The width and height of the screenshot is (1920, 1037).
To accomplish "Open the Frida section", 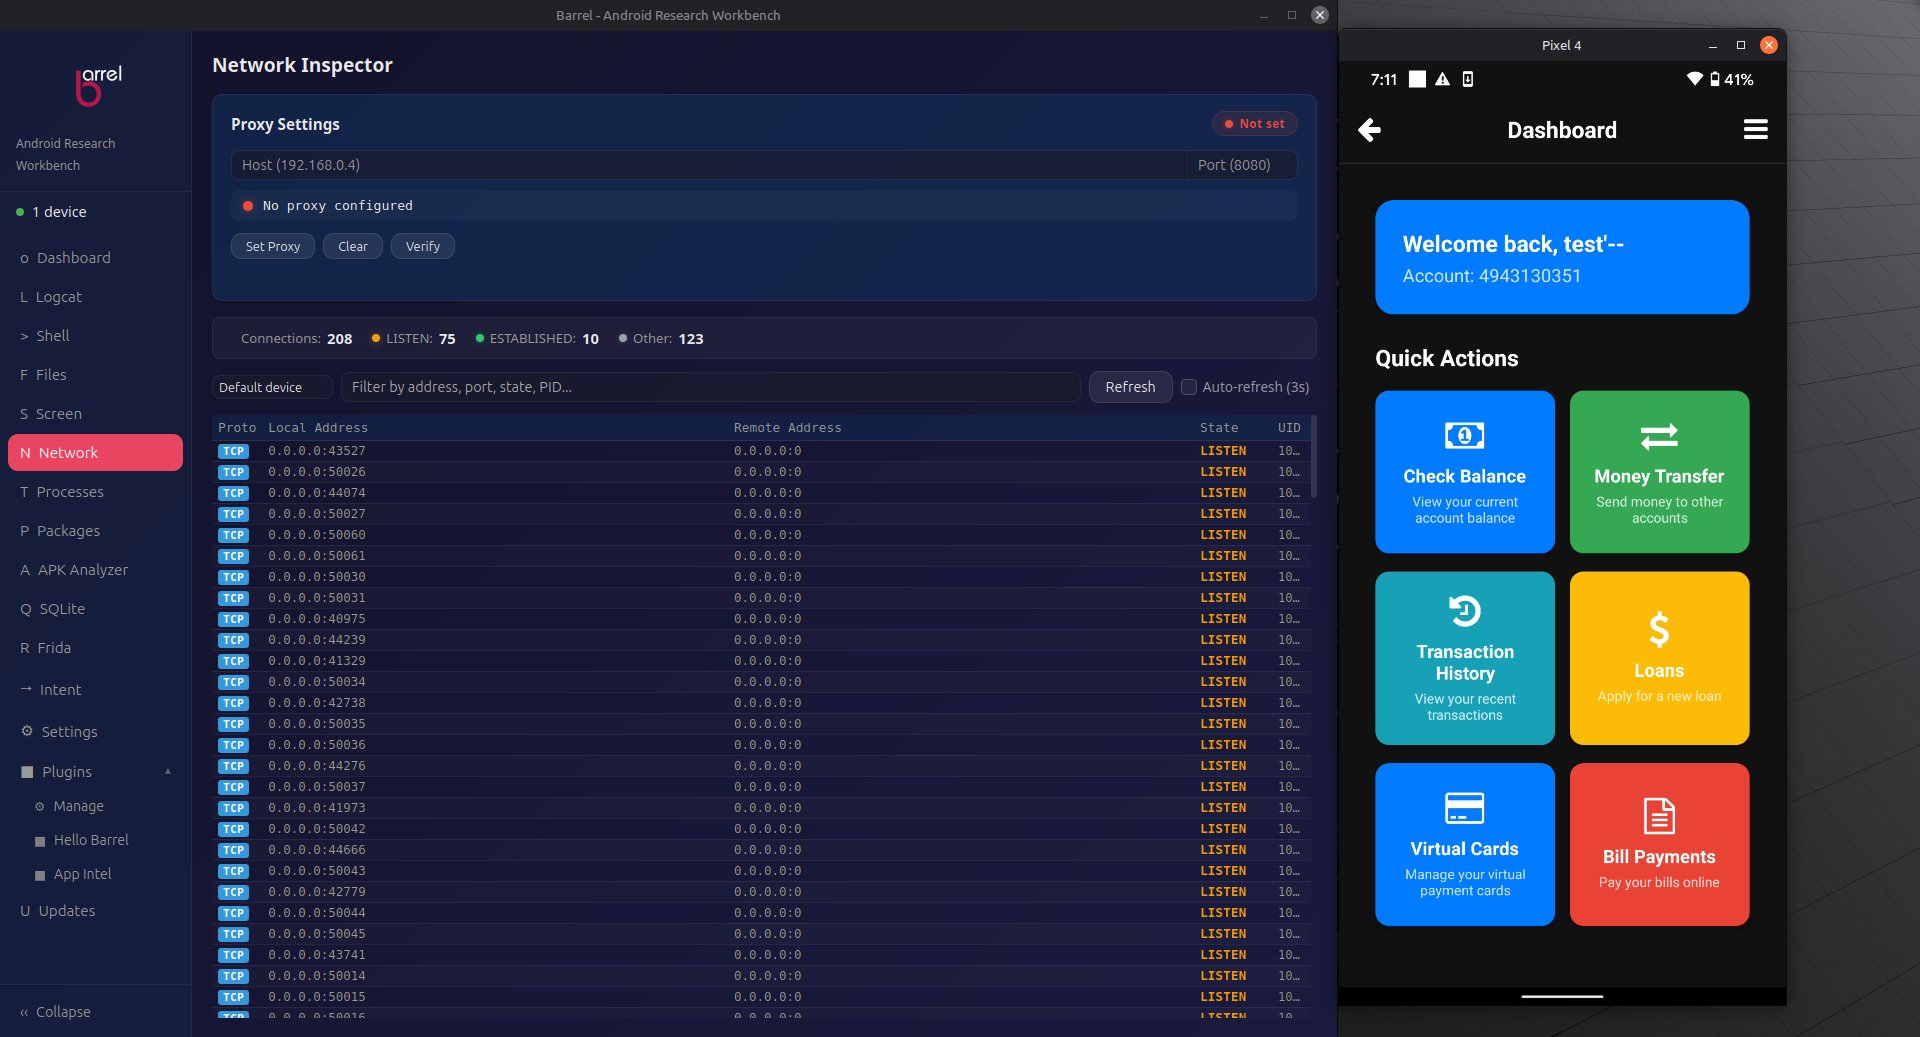I will [95, 648].
